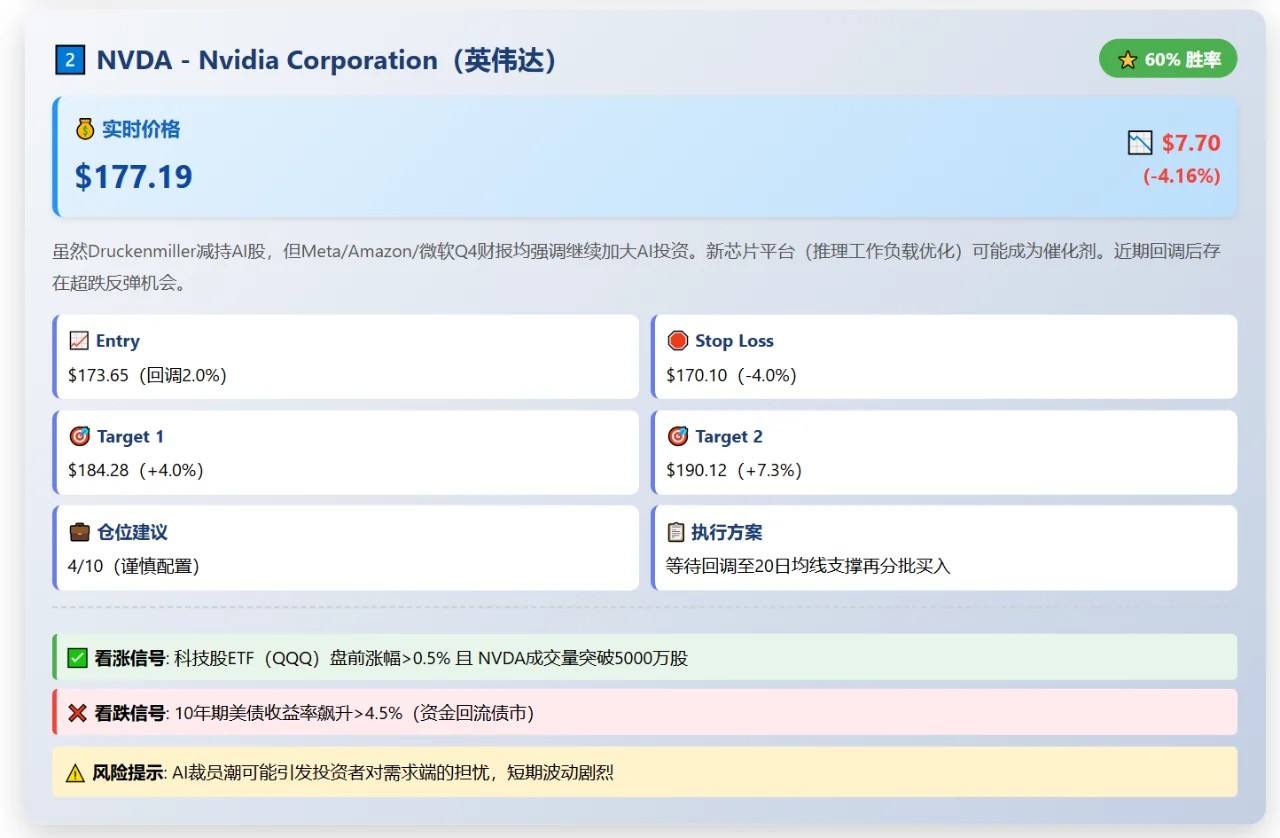Click the 60% 胜率 green badge

click(1167, 60)
